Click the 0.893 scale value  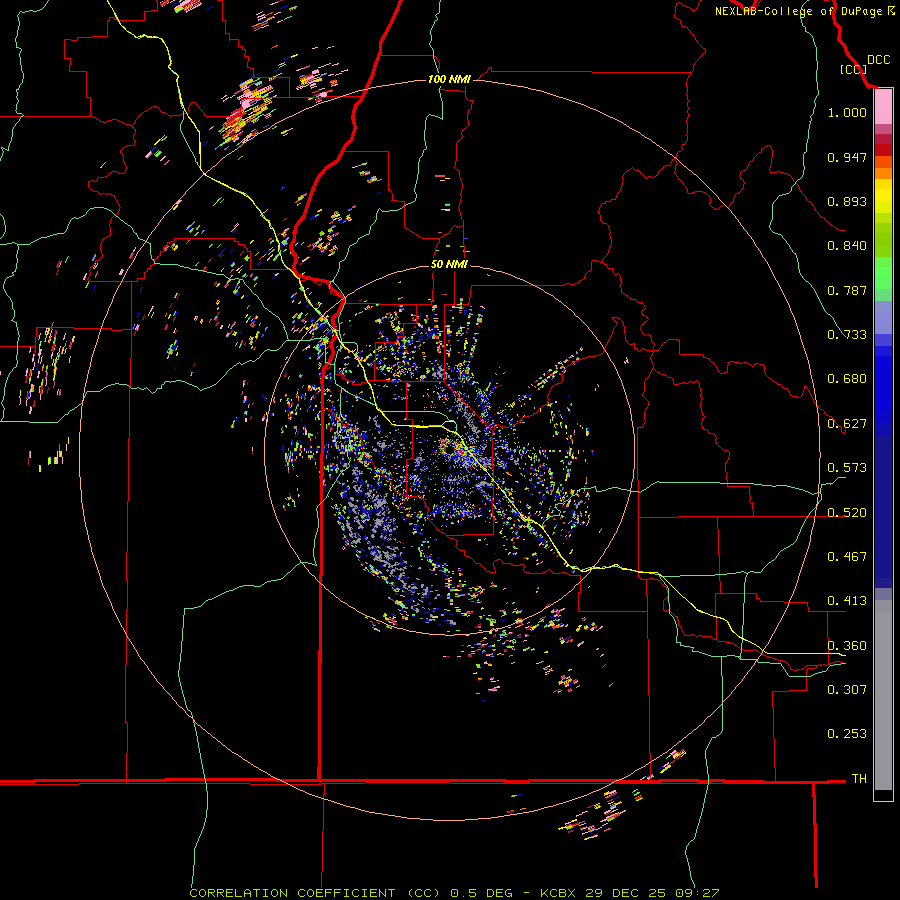click(x=847, y=201)
